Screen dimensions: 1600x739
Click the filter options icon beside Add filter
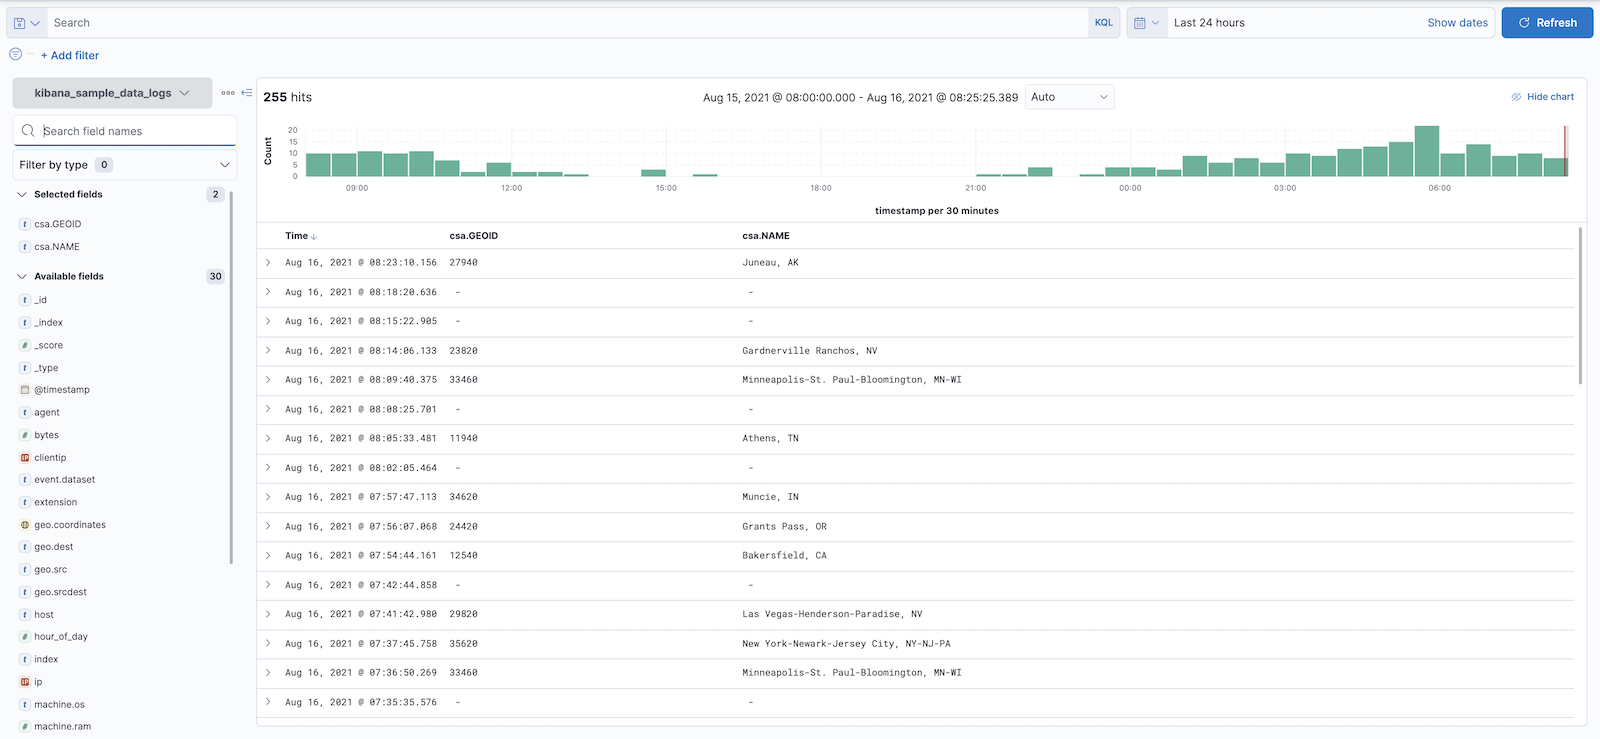16,55
